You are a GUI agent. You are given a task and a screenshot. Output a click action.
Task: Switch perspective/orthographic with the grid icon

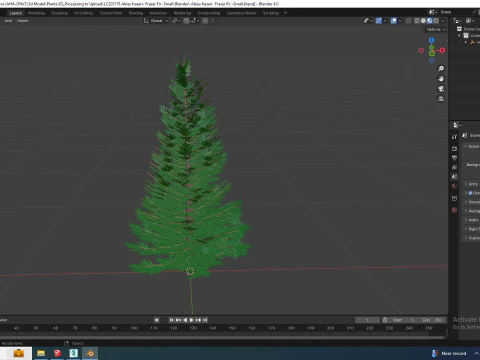click(x=441, y=99)
